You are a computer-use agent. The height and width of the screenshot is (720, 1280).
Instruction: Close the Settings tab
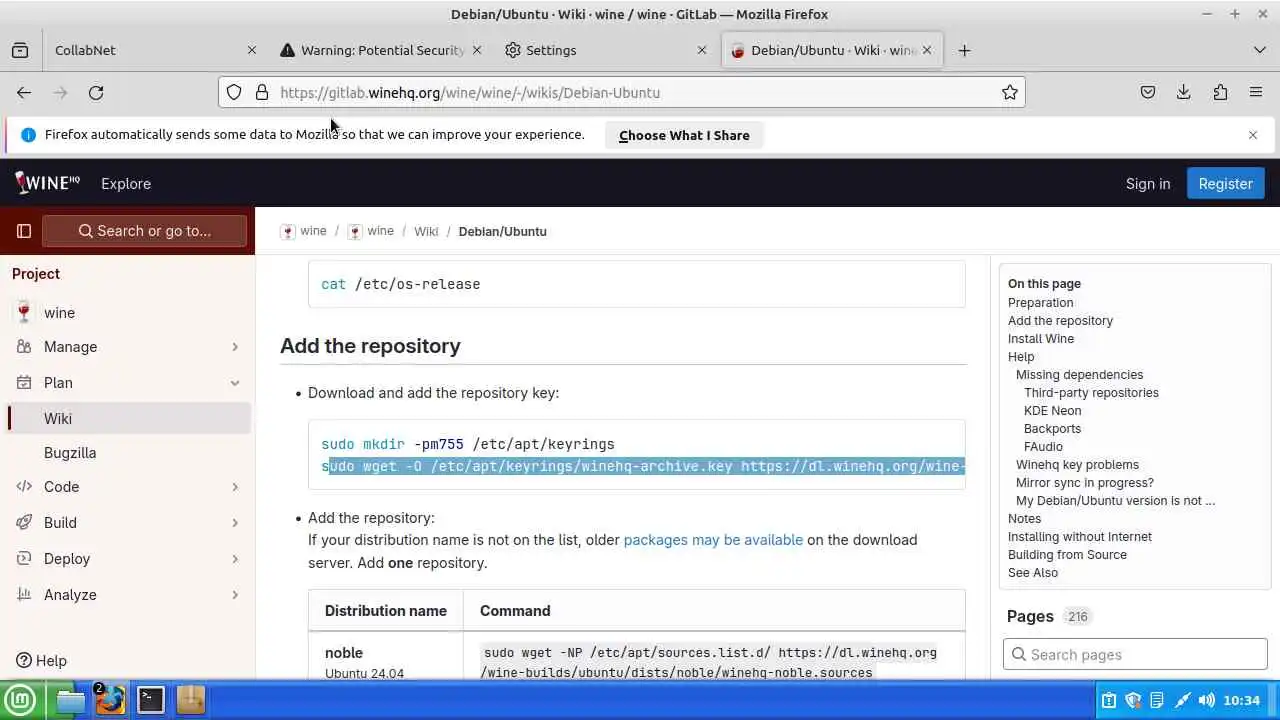tap(702, 50)
